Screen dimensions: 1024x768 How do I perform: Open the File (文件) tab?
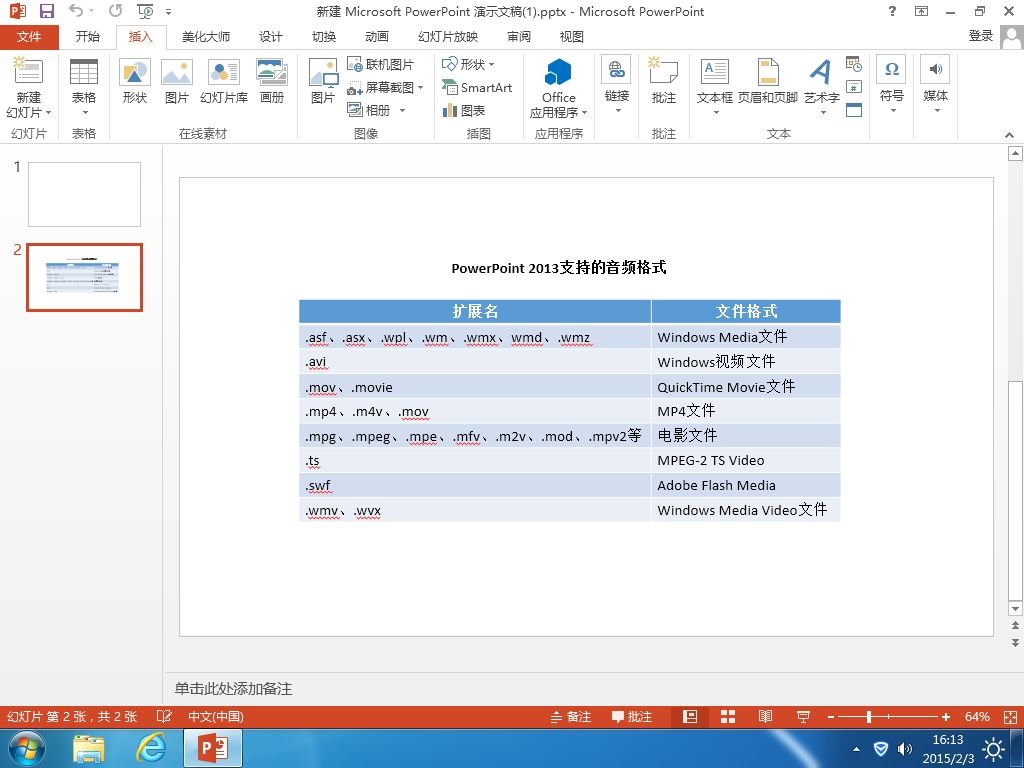(29, 37)
